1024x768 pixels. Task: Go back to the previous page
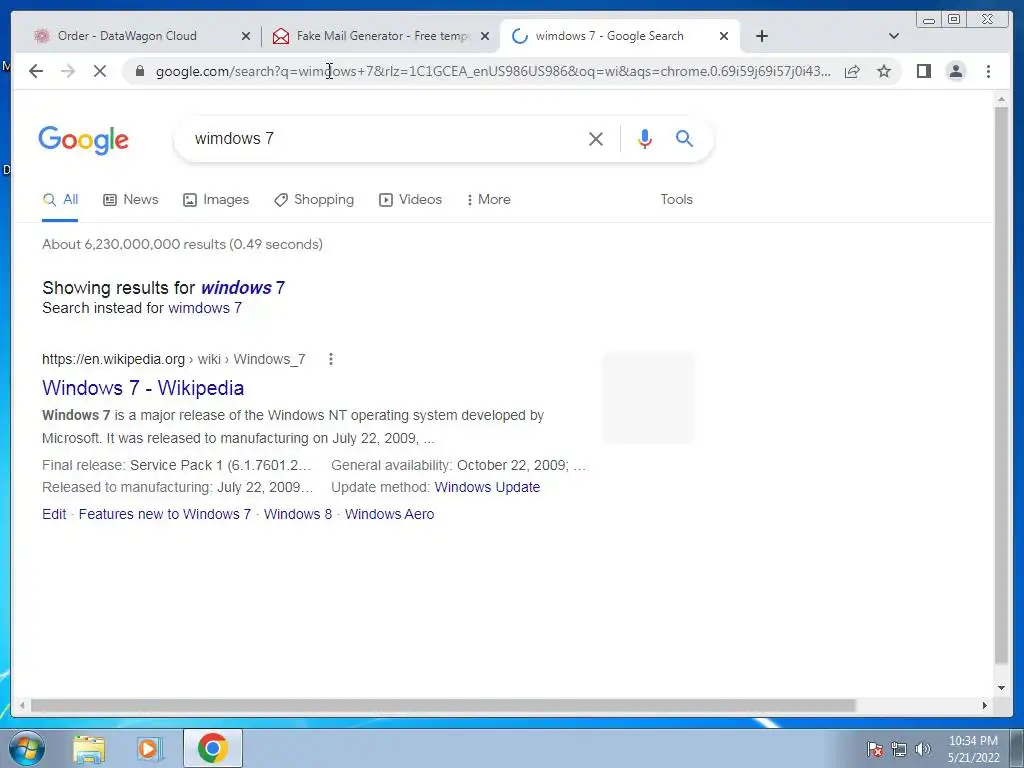[x=36, y=71]
